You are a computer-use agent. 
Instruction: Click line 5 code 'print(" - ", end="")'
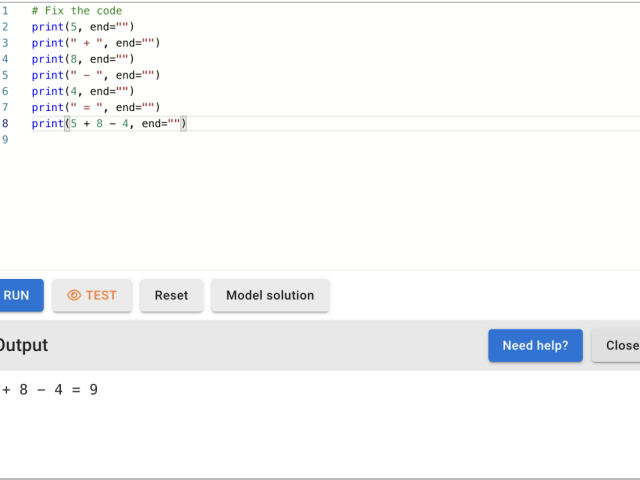coord(96,75)
